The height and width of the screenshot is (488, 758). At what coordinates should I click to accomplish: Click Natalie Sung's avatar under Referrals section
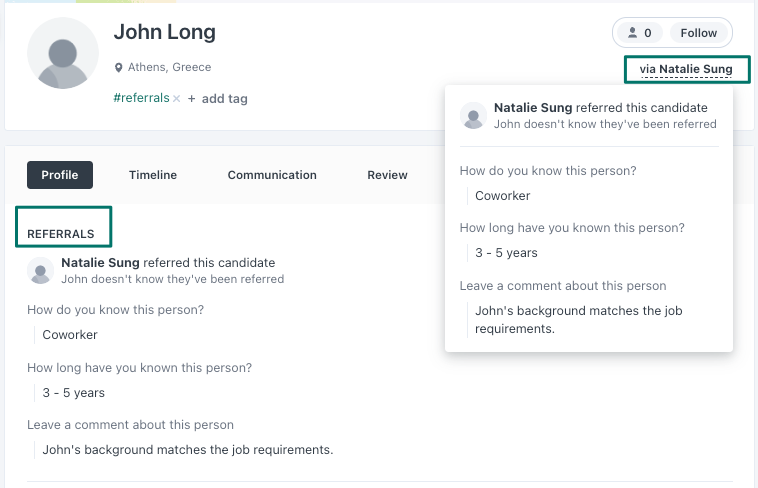click(x=41, y=270)
